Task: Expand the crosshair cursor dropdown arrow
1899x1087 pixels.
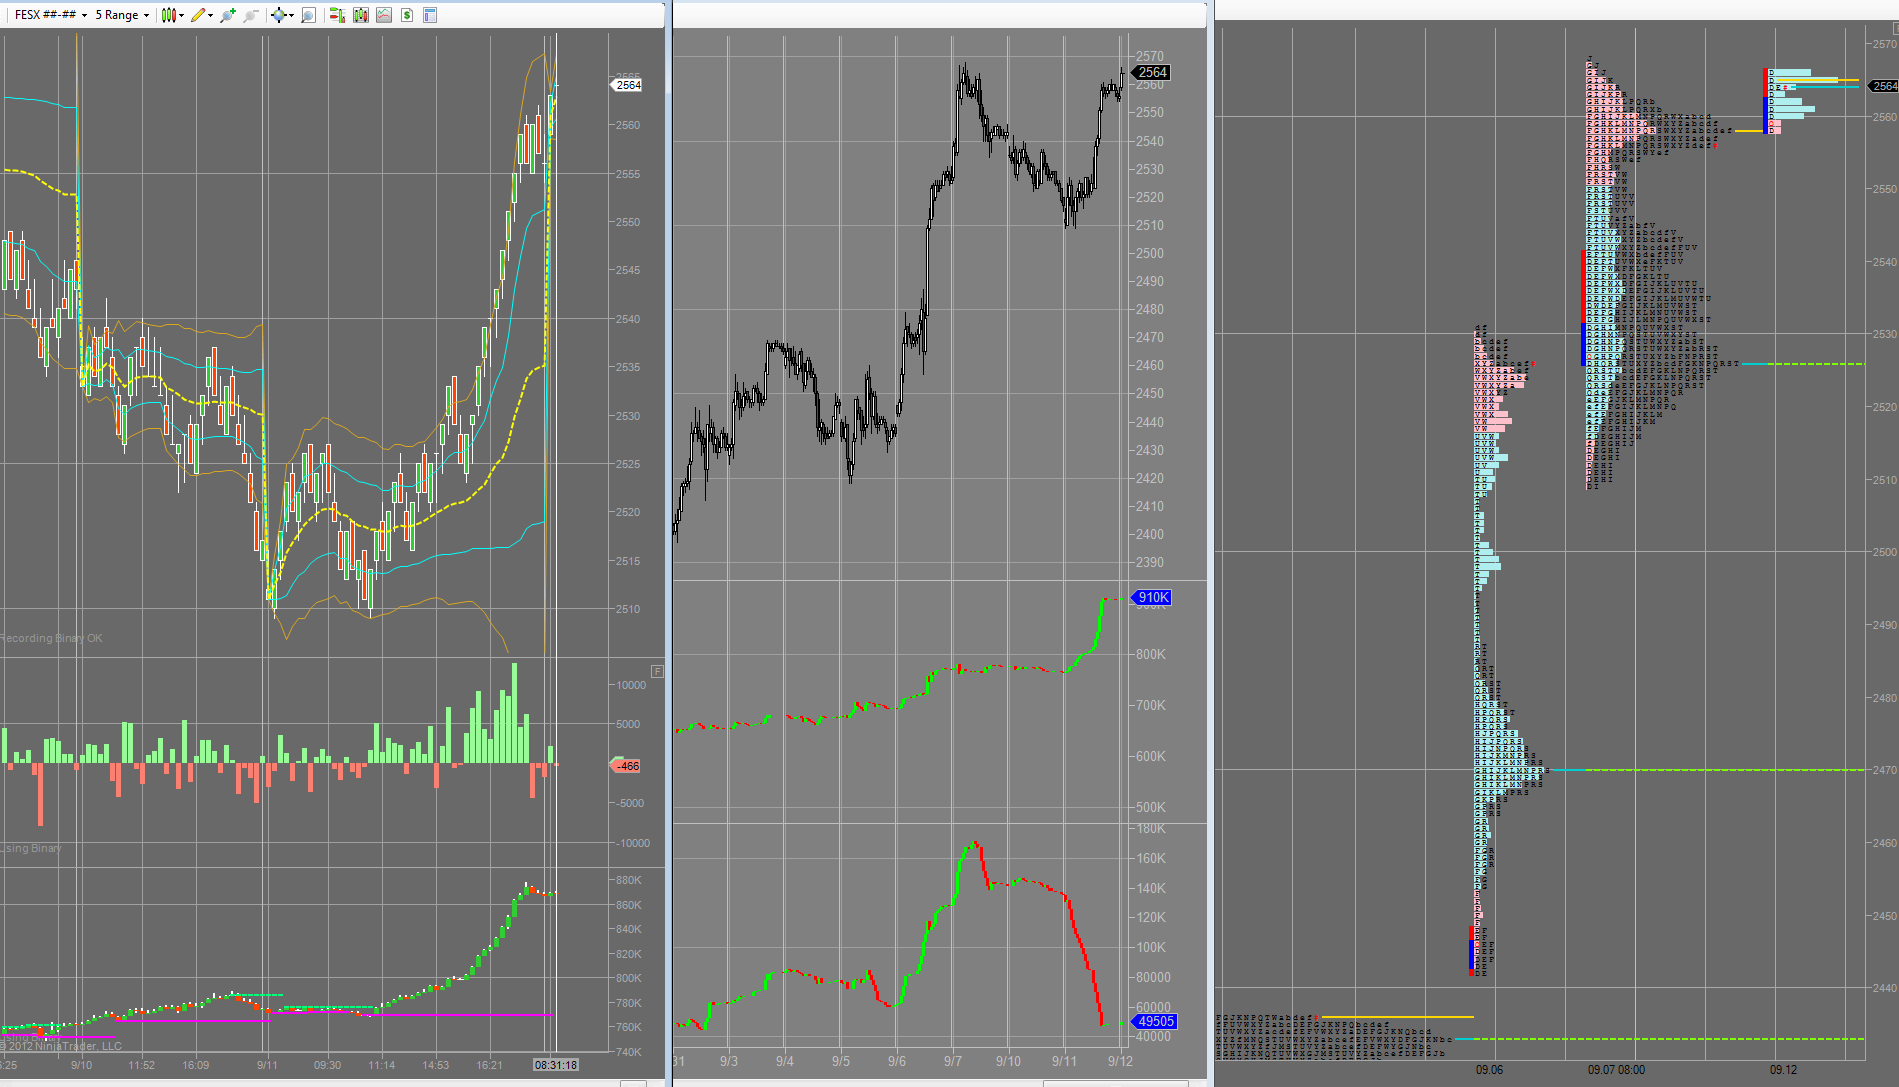Action: tap(291, 15)
